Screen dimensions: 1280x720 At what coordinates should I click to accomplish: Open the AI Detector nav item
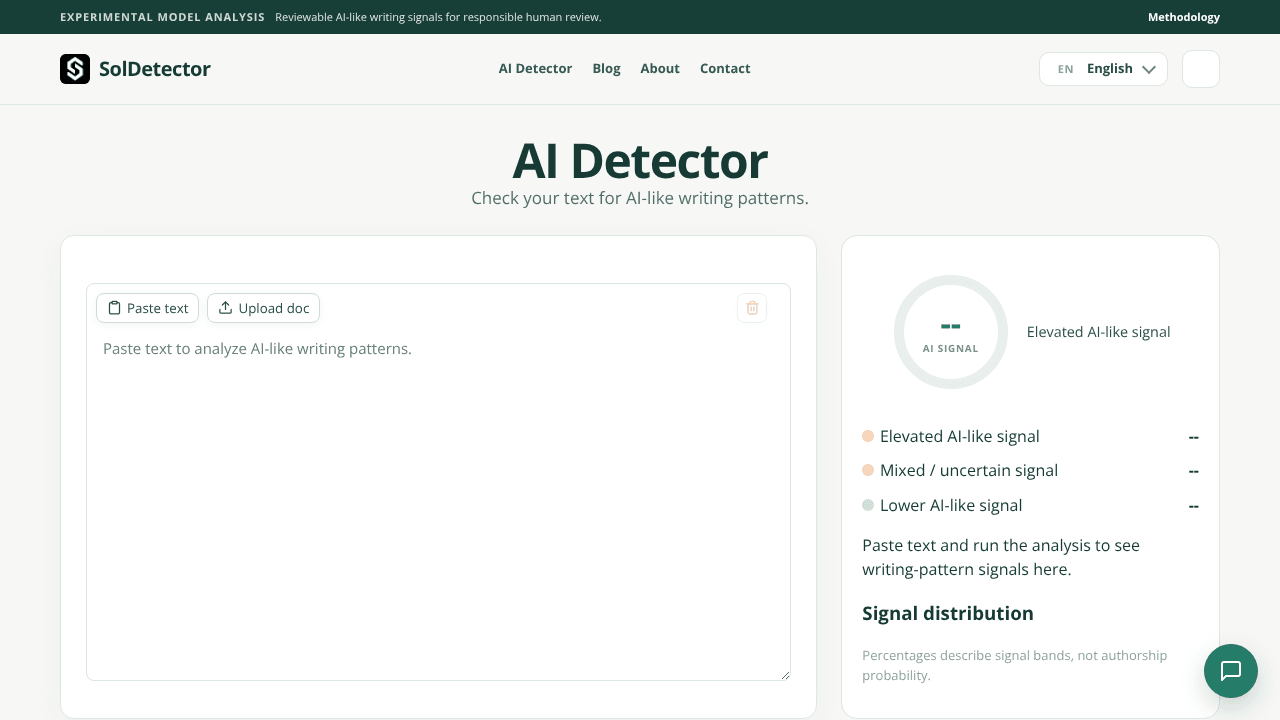coord(535,69)
